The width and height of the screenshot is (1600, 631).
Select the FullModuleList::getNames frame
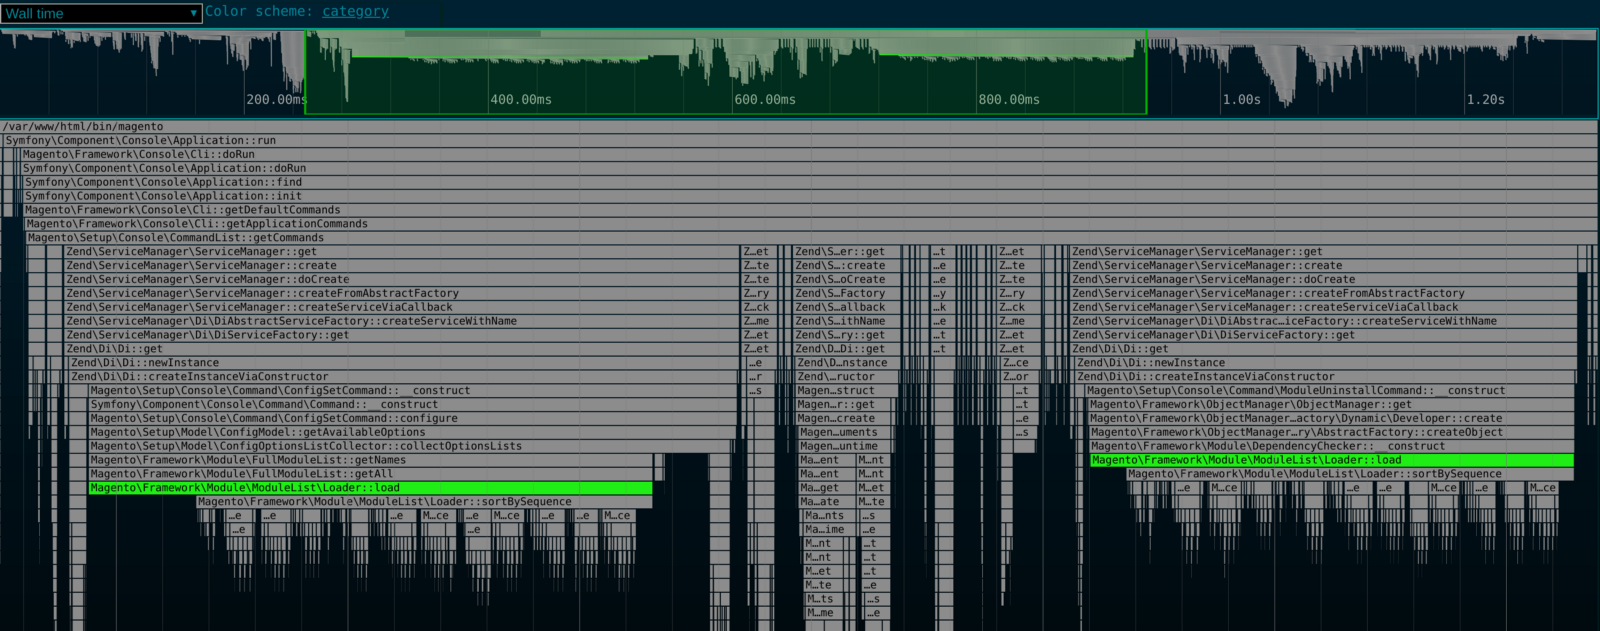[370, 461]
